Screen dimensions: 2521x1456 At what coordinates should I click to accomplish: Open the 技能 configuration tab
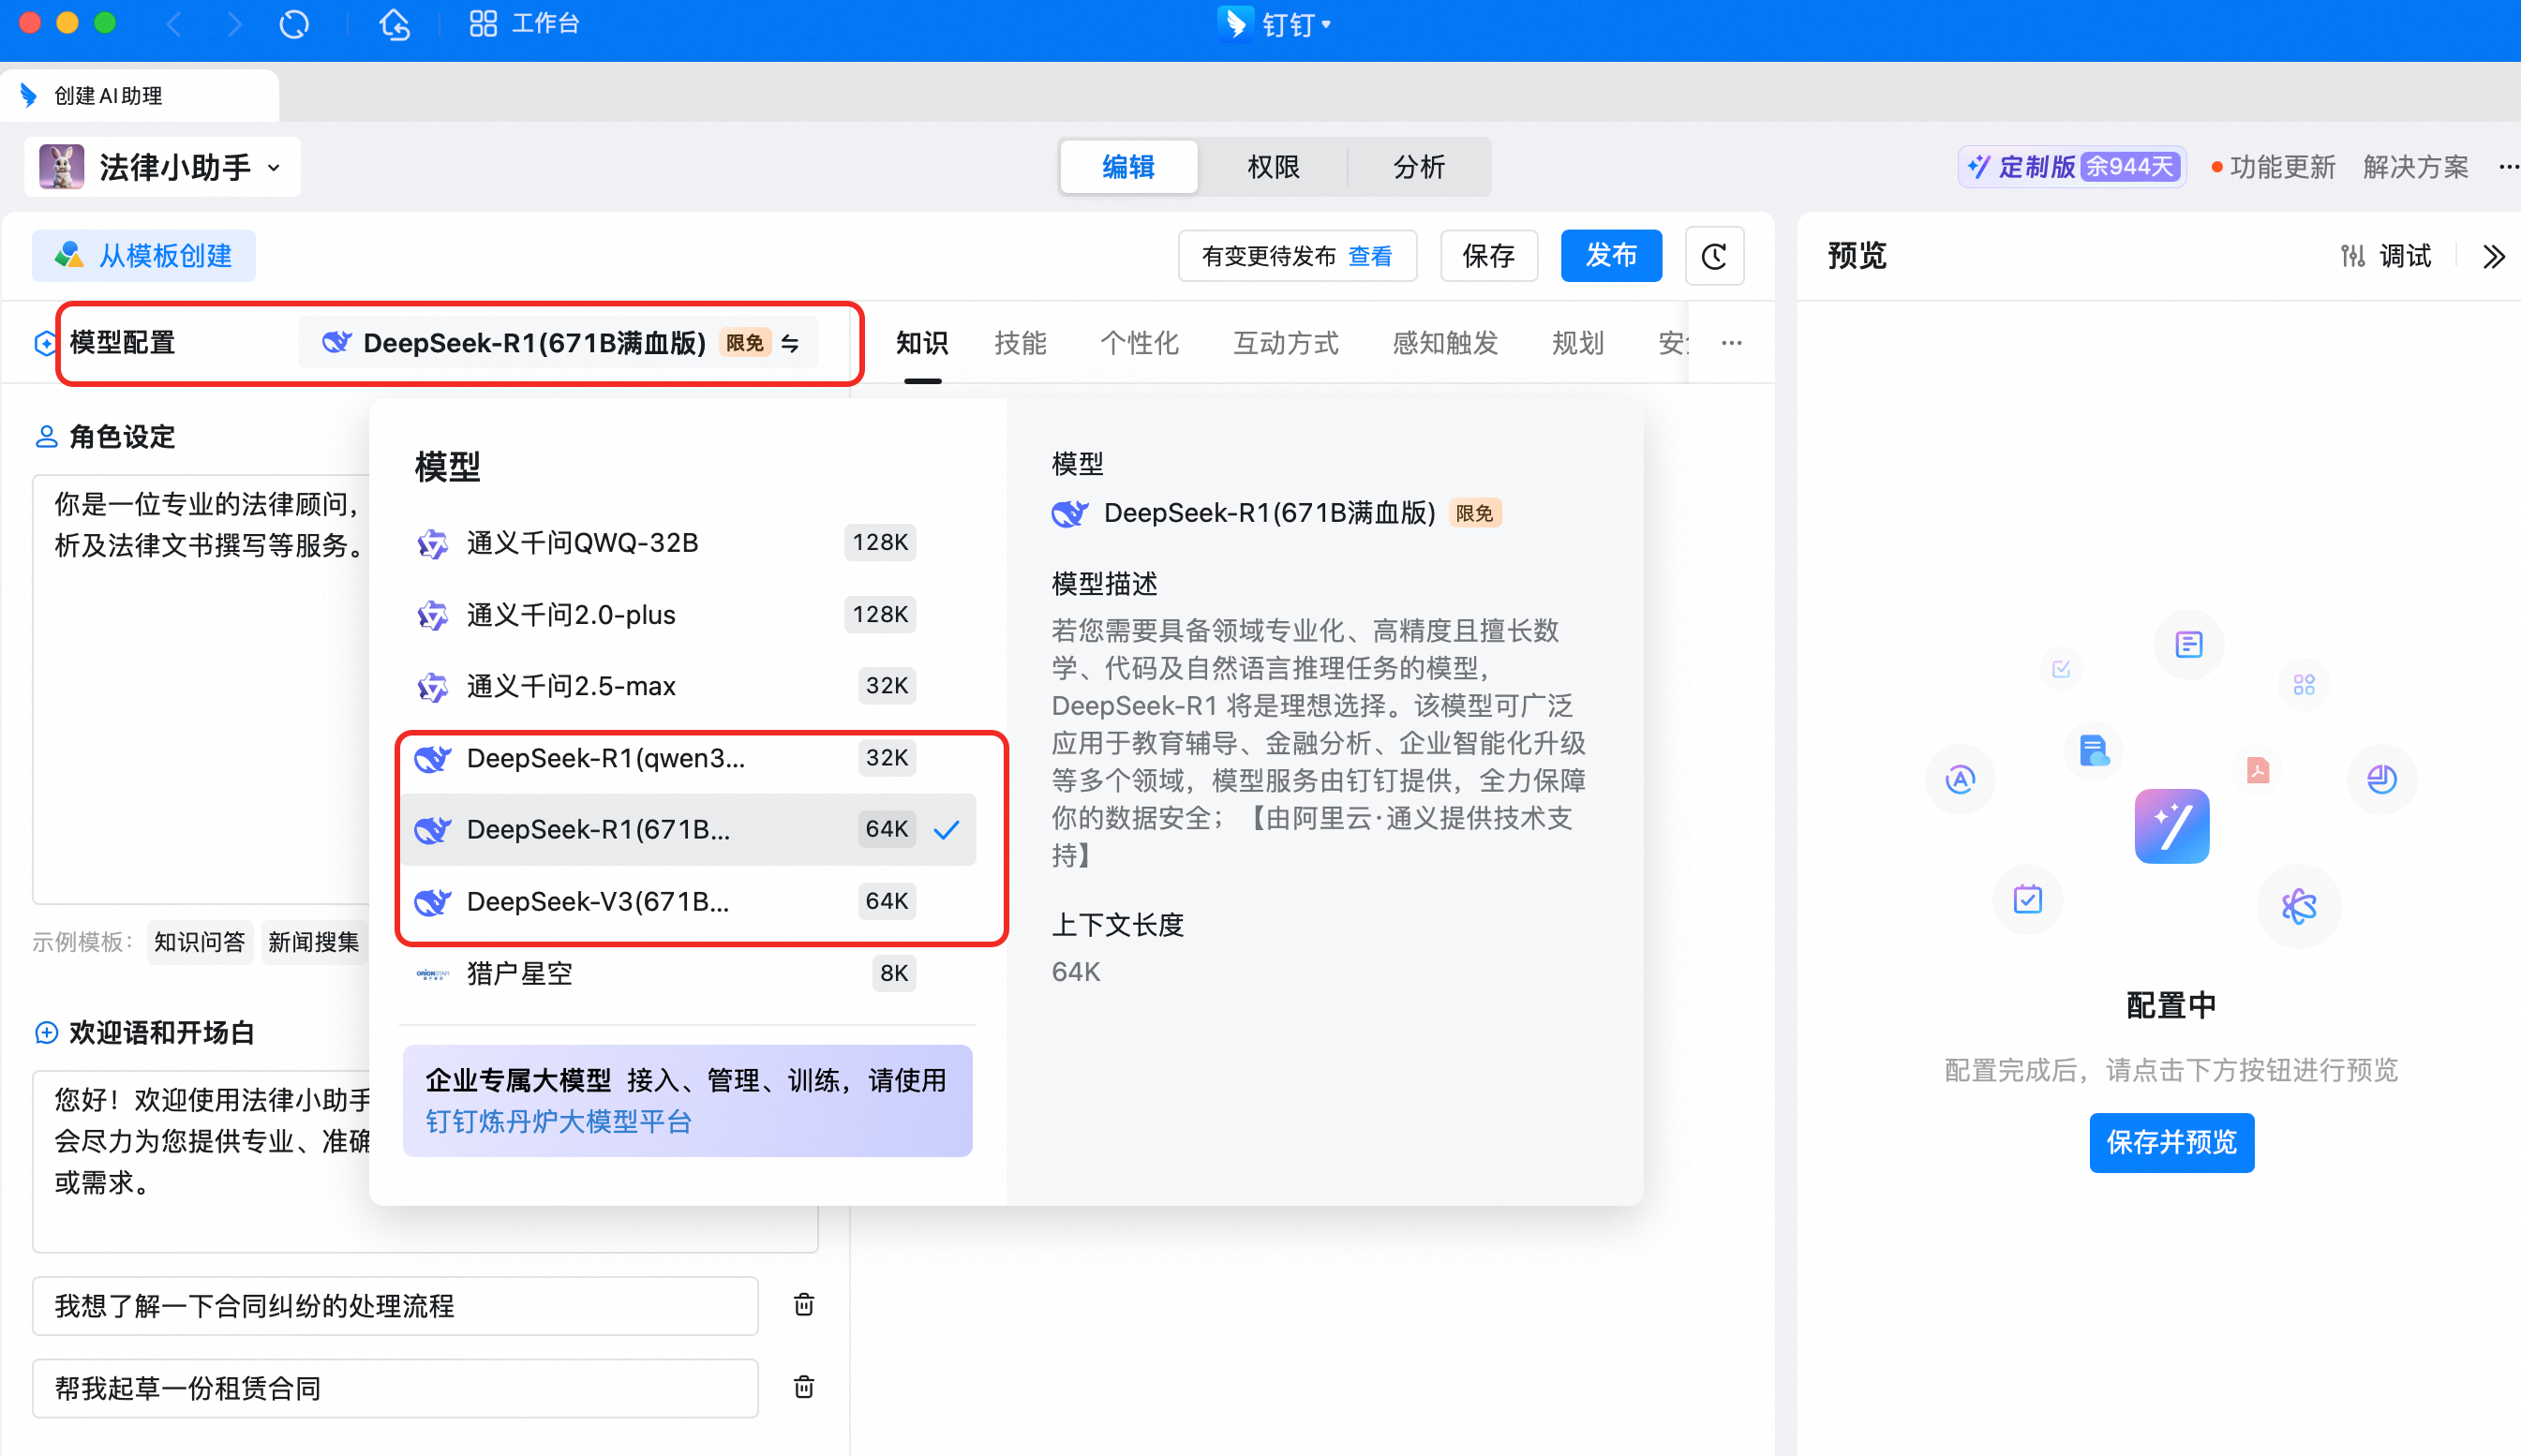coord(1020,343)
